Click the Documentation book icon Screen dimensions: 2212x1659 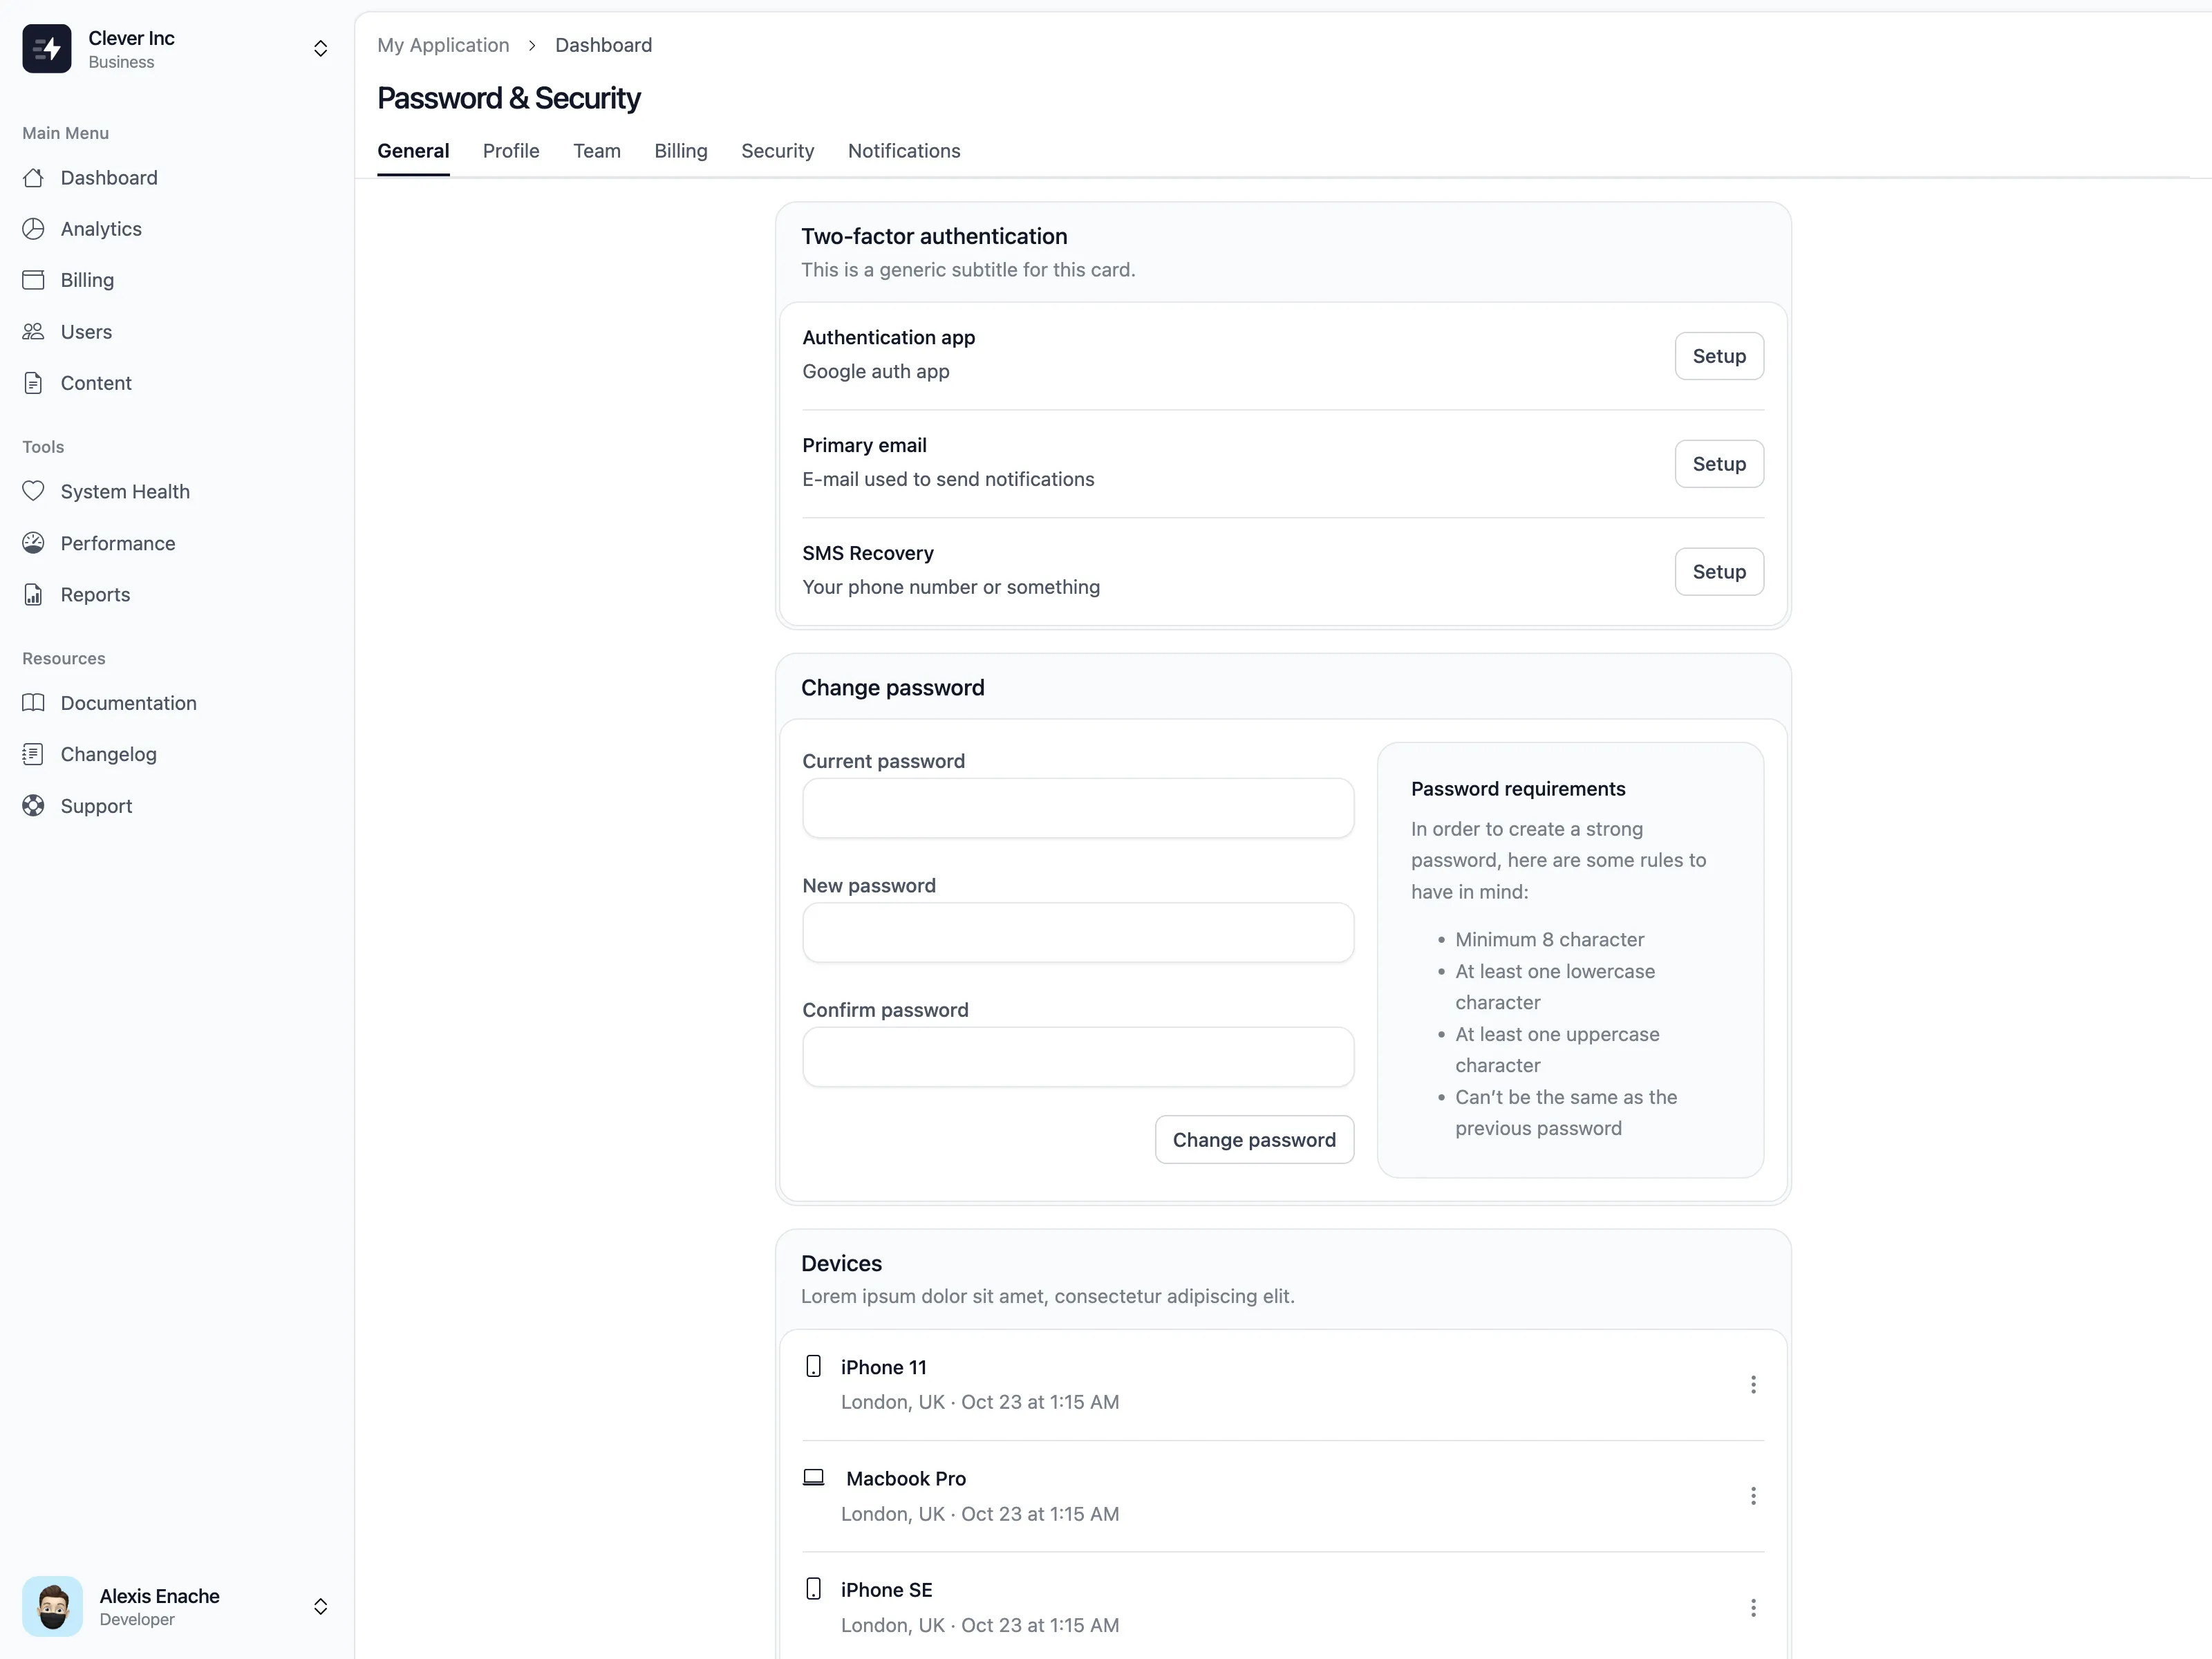[33, 703]
